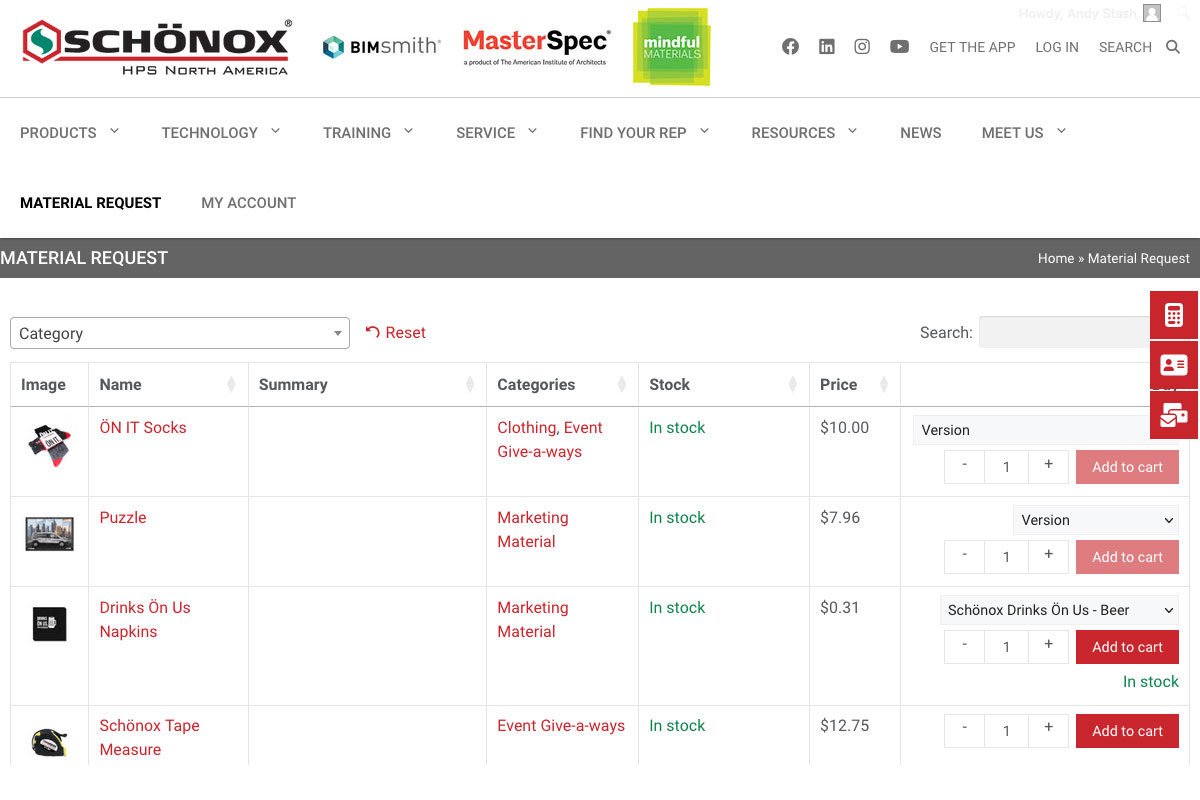Open Schönox Drinks Ön Us - Beer dropdown
This screenshot has height=800, width=1200.
coord(1059,610)
